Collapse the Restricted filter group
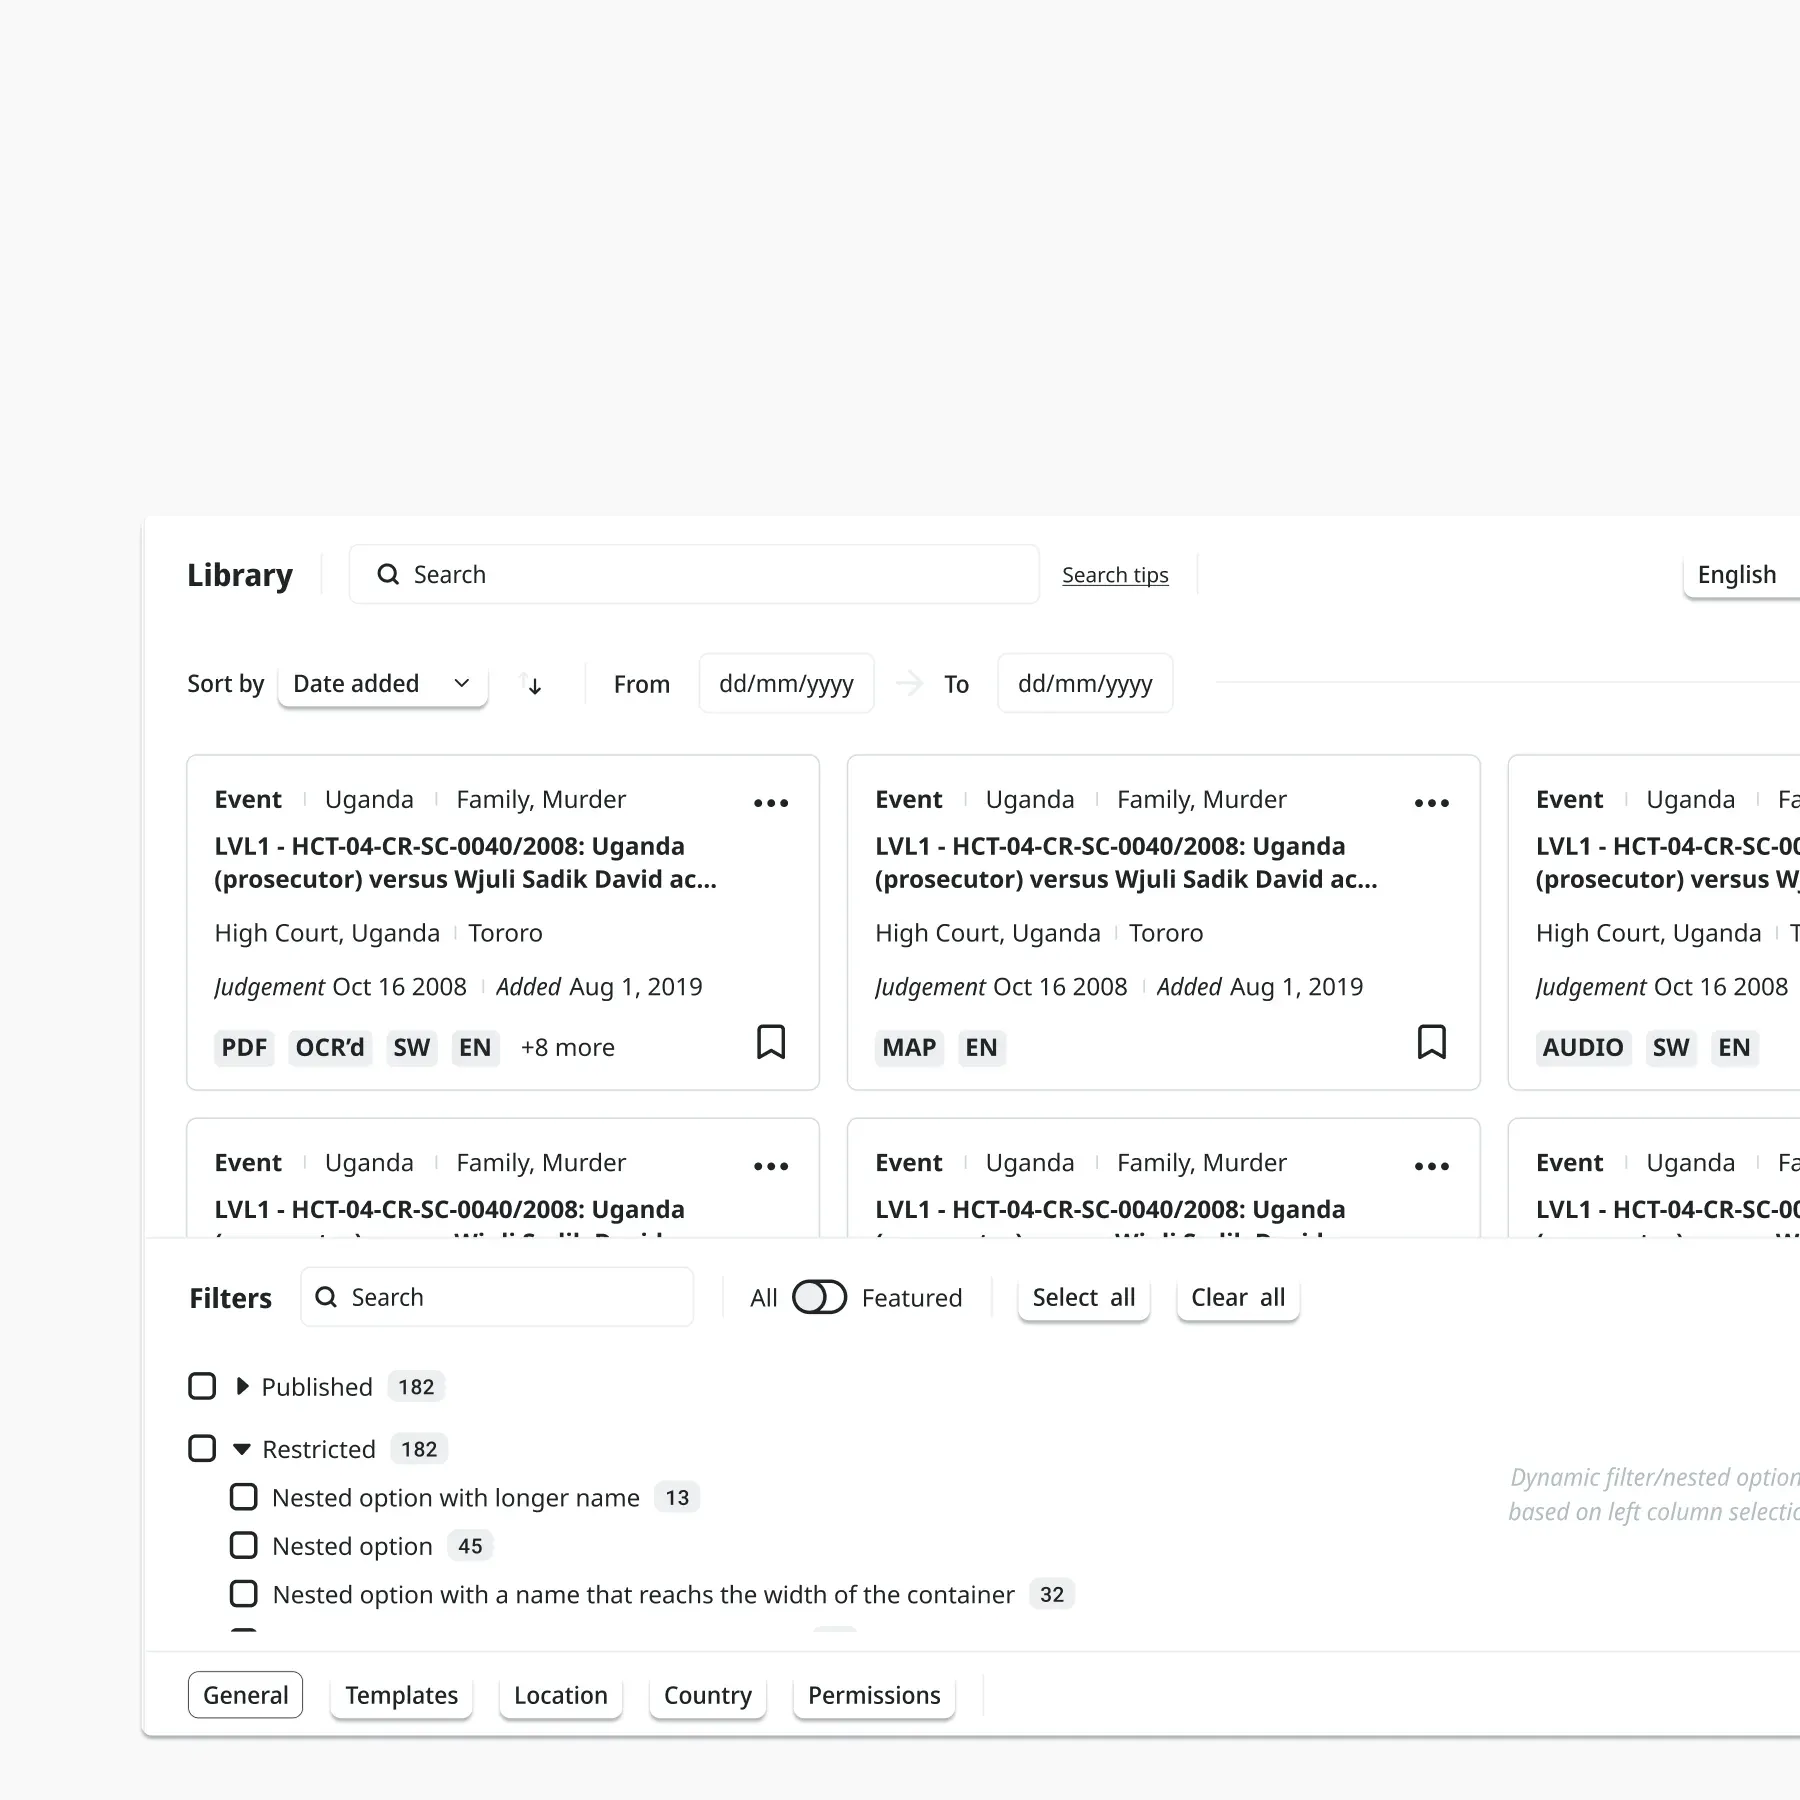The height and width of the screenshot is (1800, 1800). pyautogui.click(x=242, y=1449)
